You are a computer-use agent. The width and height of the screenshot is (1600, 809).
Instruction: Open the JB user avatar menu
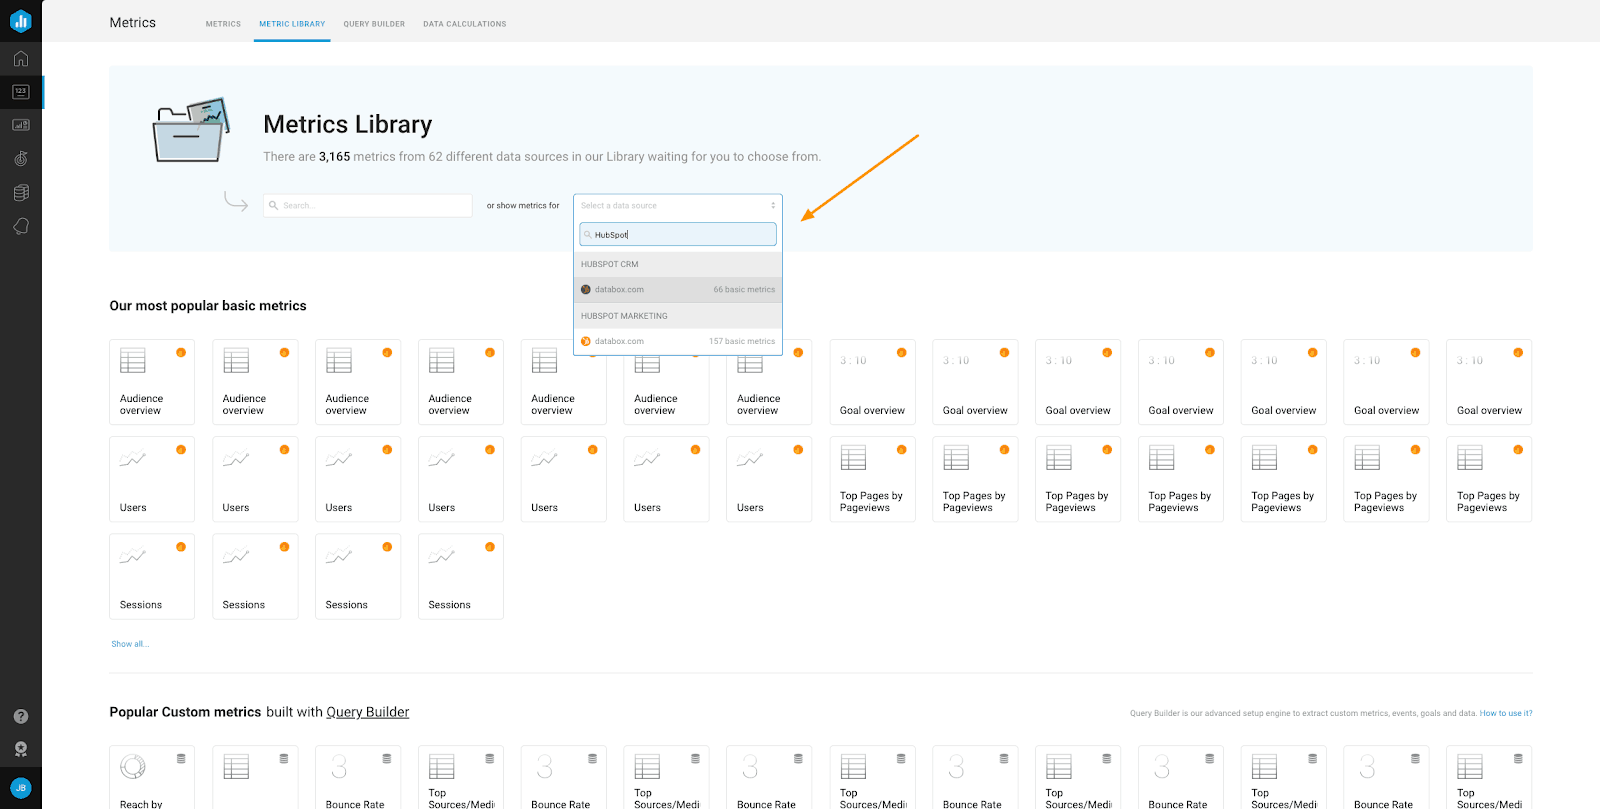click(21, 788)
